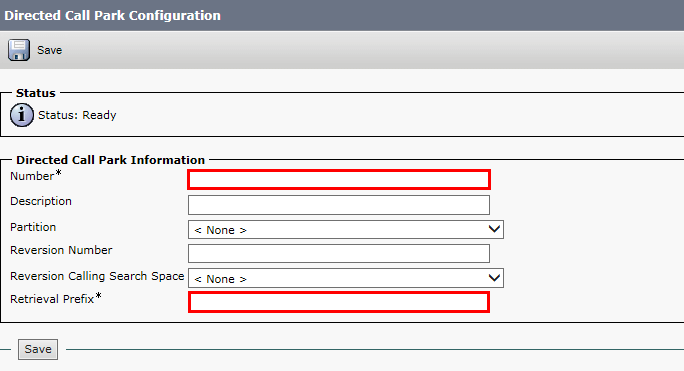Select the Save text in the top toolbar
This screenshot has width=684, height=371.
tap(49, 50)
